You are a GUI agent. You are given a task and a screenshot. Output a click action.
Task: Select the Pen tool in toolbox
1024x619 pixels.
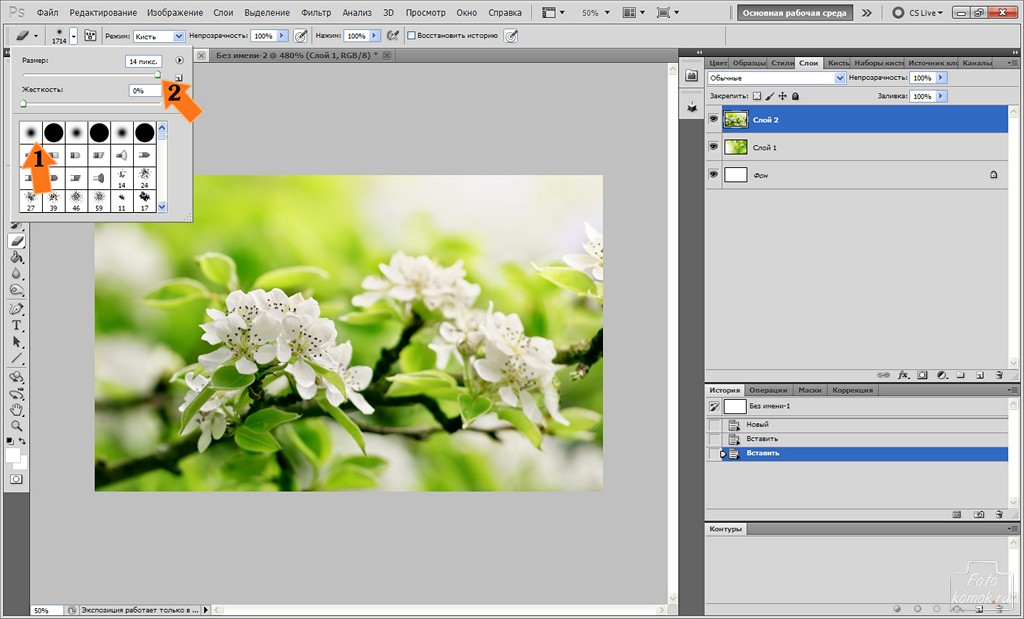(17, 308)
